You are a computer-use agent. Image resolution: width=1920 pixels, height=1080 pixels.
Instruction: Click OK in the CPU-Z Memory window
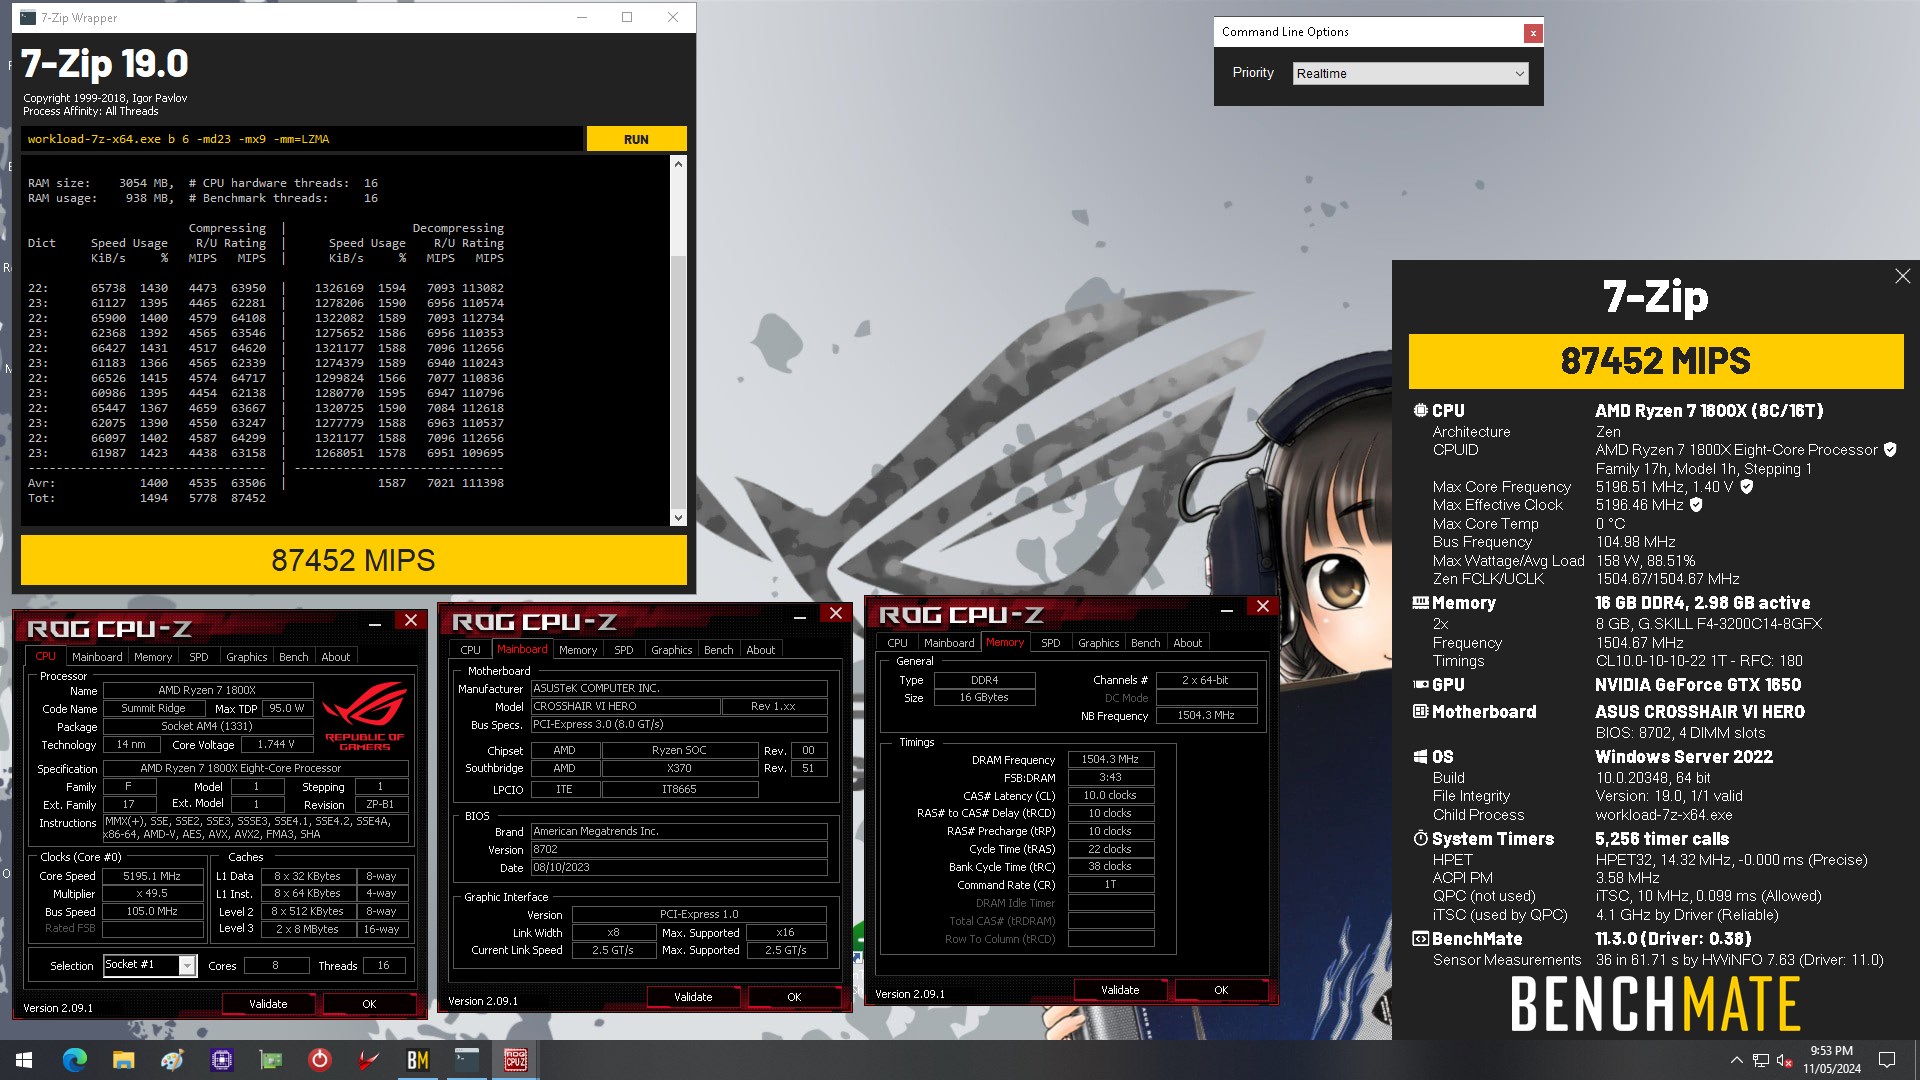(1221, 990)
